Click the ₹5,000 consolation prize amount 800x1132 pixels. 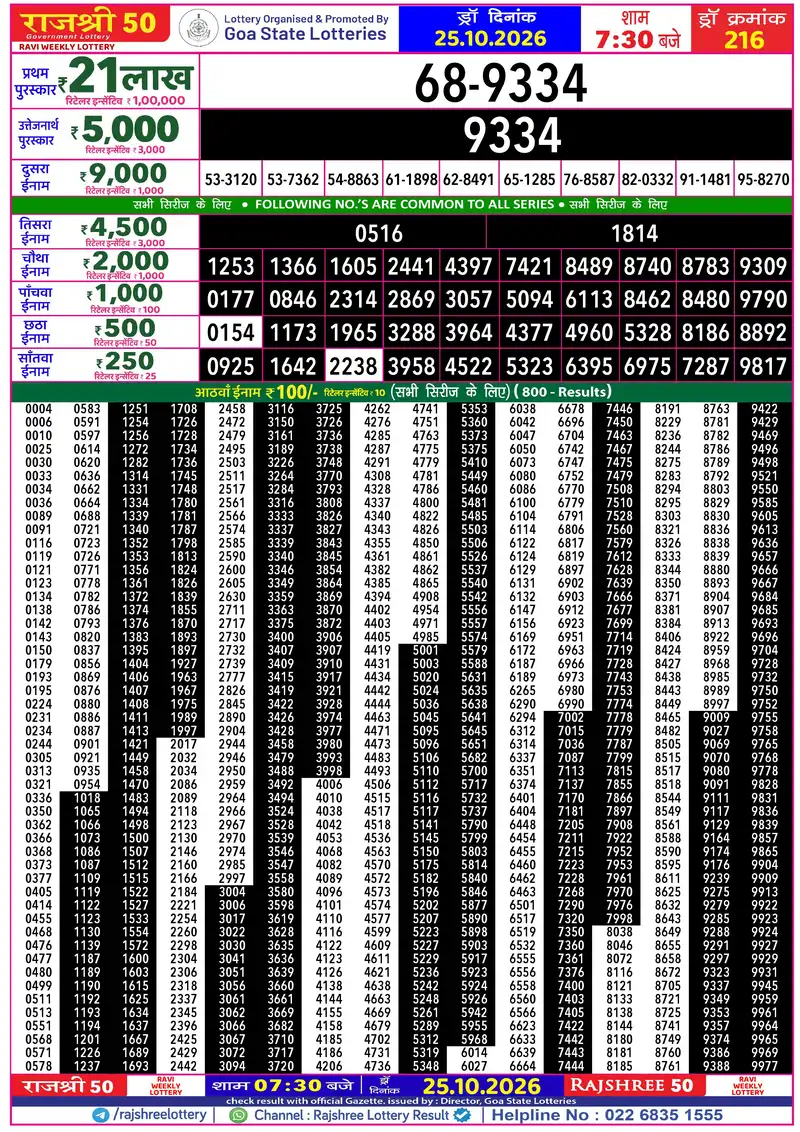[125, 130]
